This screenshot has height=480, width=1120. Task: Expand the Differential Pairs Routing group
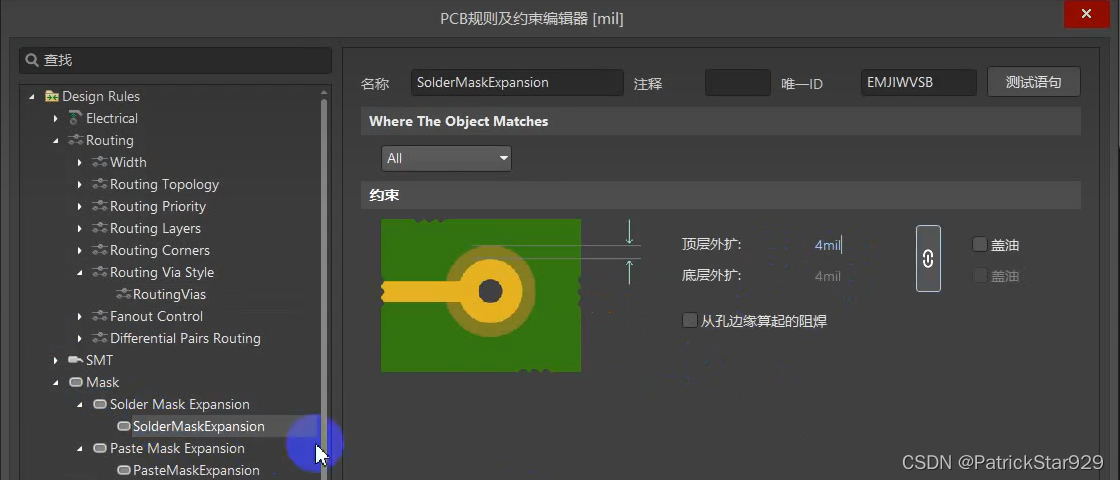[79, 339]
